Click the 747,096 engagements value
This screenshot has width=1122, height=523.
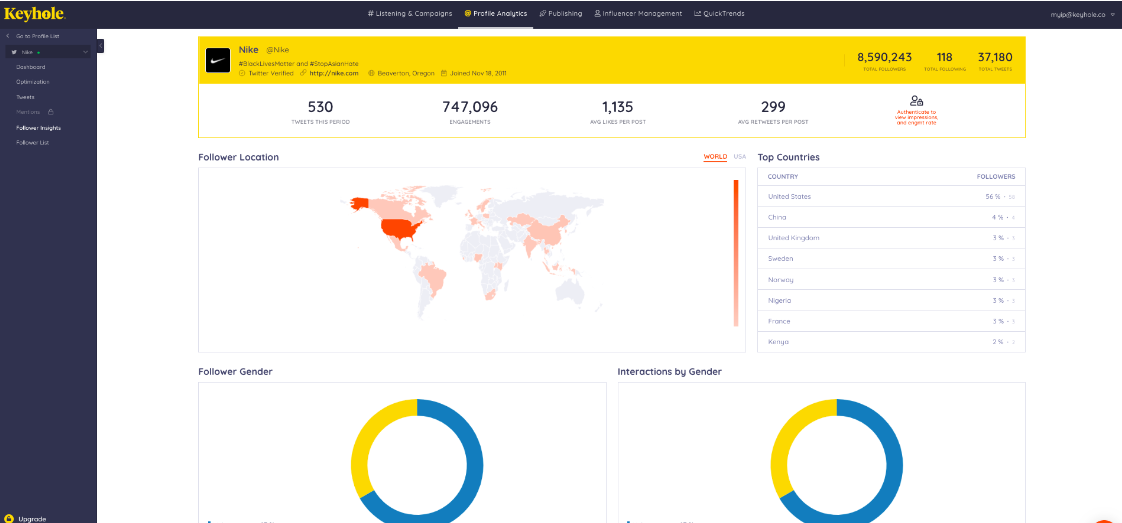pos(470,107)
